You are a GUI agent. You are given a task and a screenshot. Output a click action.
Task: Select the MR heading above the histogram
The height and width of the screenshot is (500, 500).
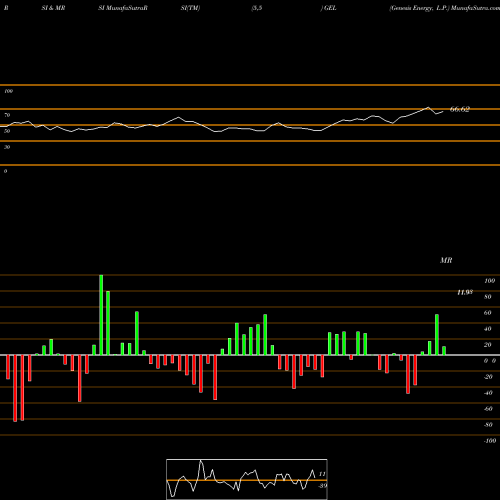446,260
